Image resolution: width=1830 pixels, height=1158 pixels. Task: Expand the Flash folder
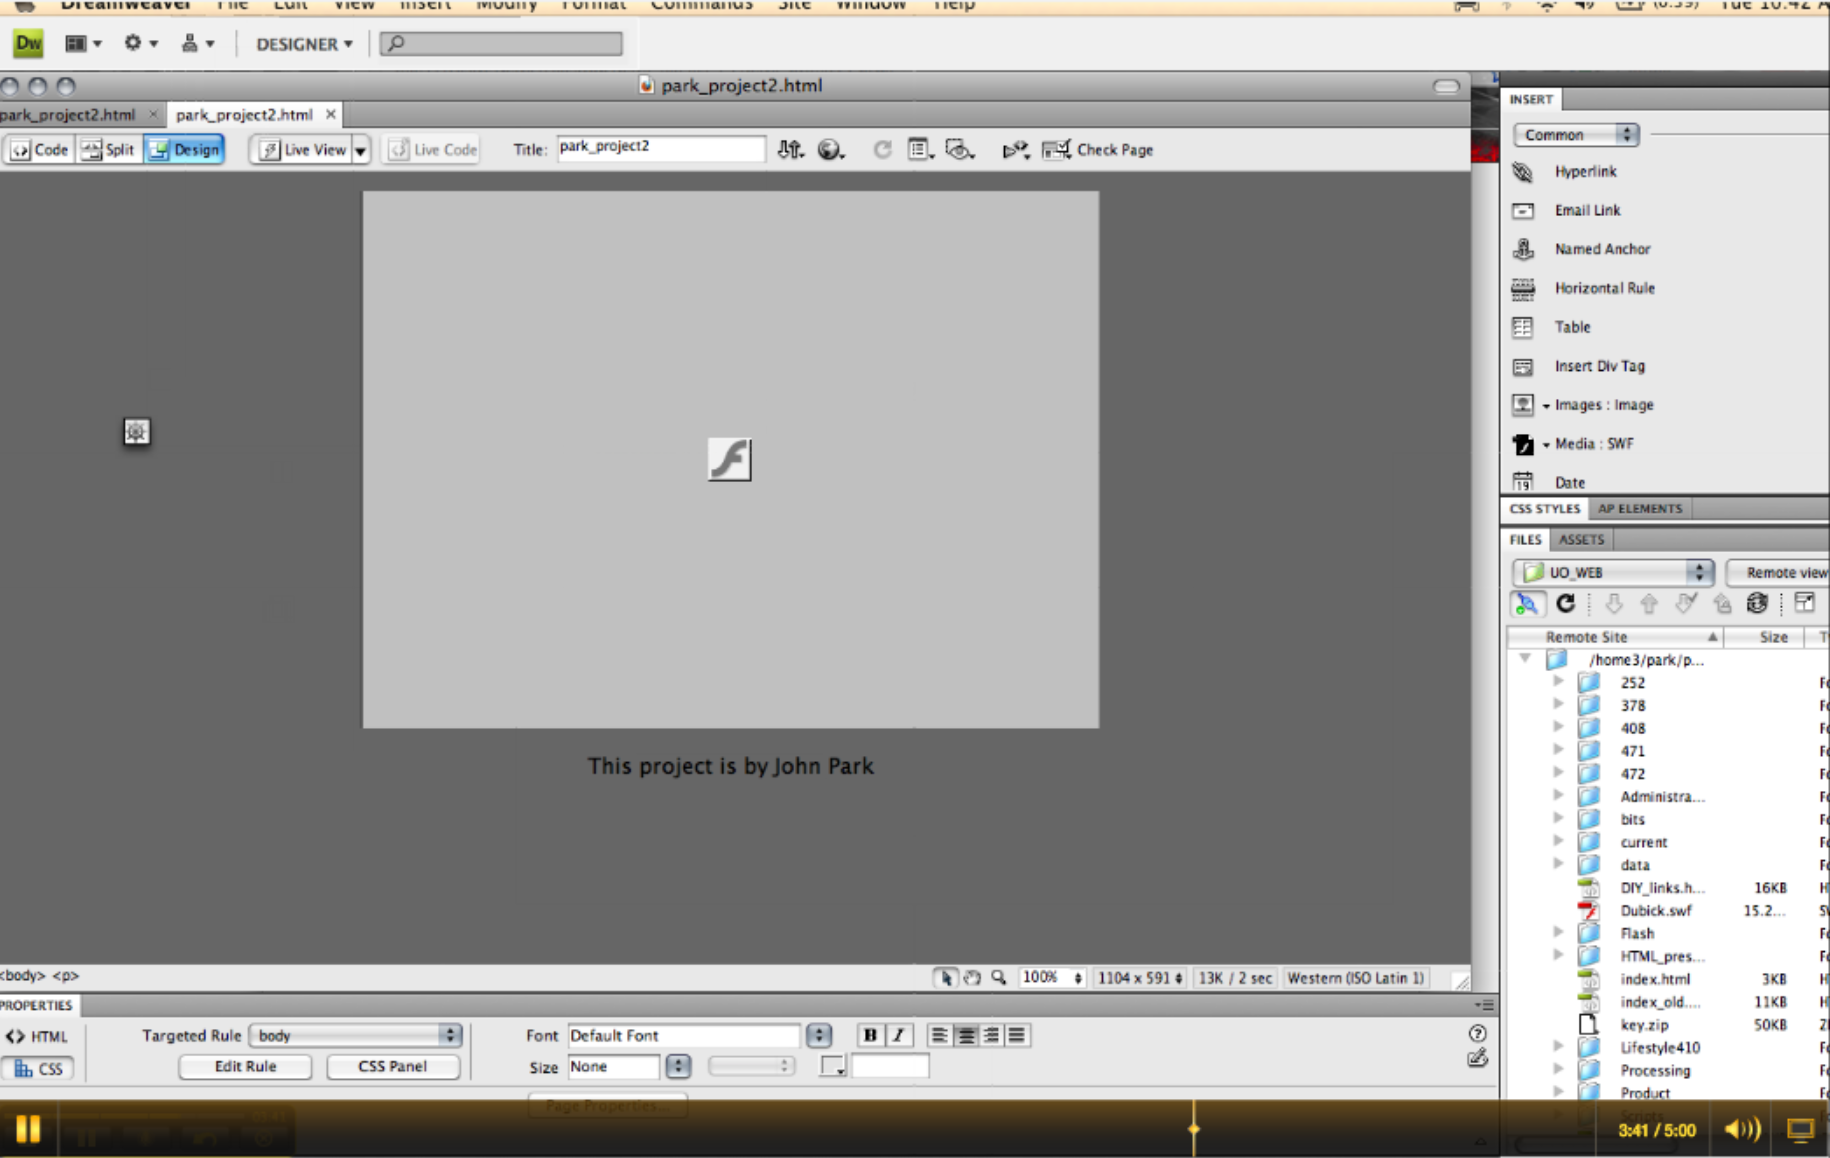pos(1558,933)
